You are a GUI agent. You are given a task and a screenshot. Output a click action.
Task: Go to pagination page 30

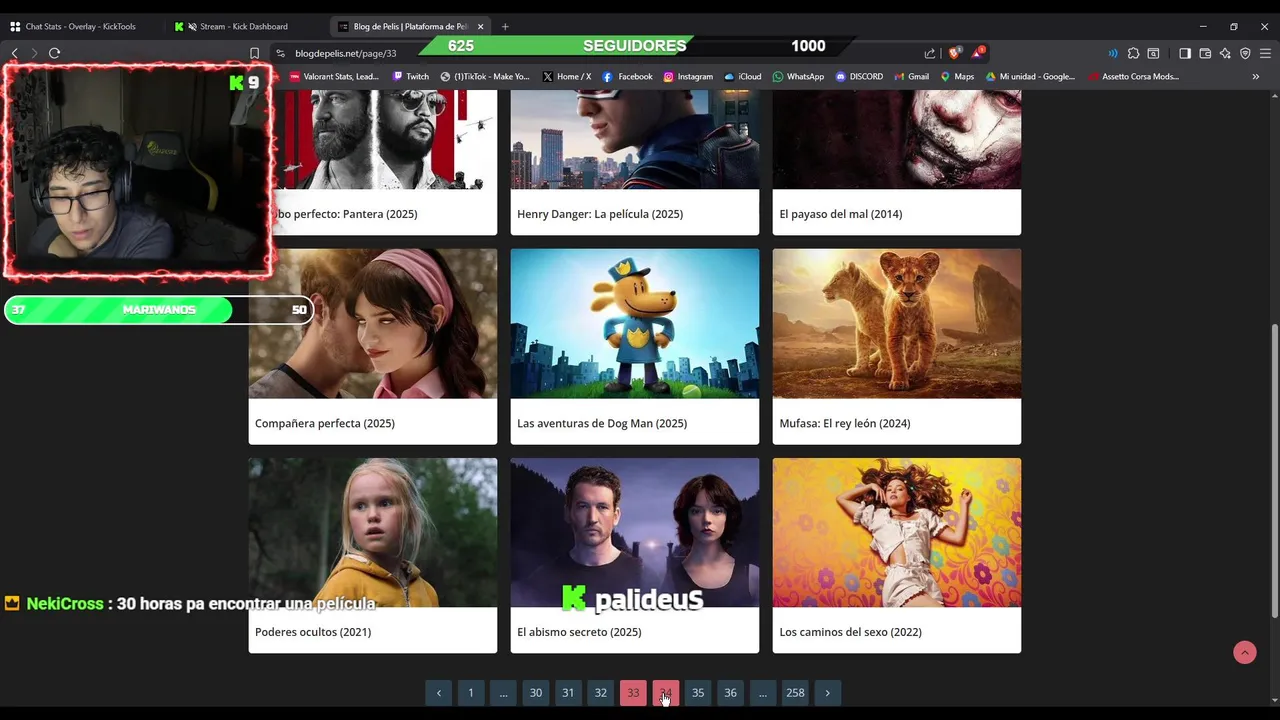tap(536, 693)
